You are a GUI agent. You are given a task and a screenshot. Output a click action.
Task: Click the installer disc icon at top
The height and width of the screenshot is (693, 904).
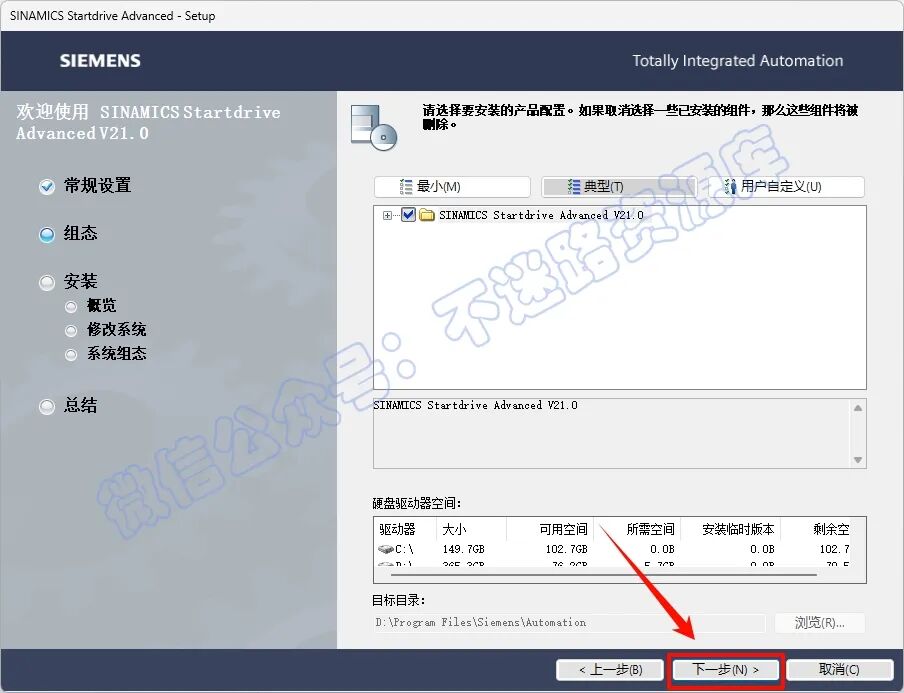pyautogui.click(x=374, y=127)
